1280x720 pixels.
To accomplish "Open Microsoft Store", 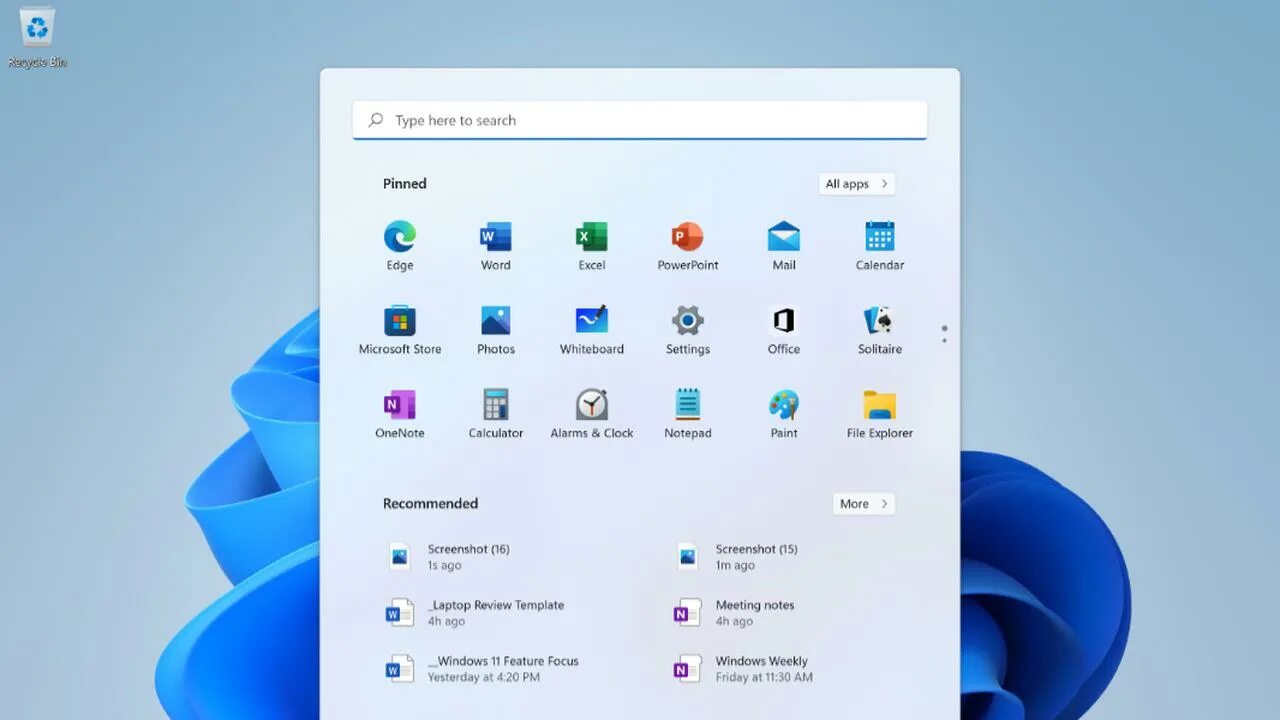I will [x=400, y=330].
